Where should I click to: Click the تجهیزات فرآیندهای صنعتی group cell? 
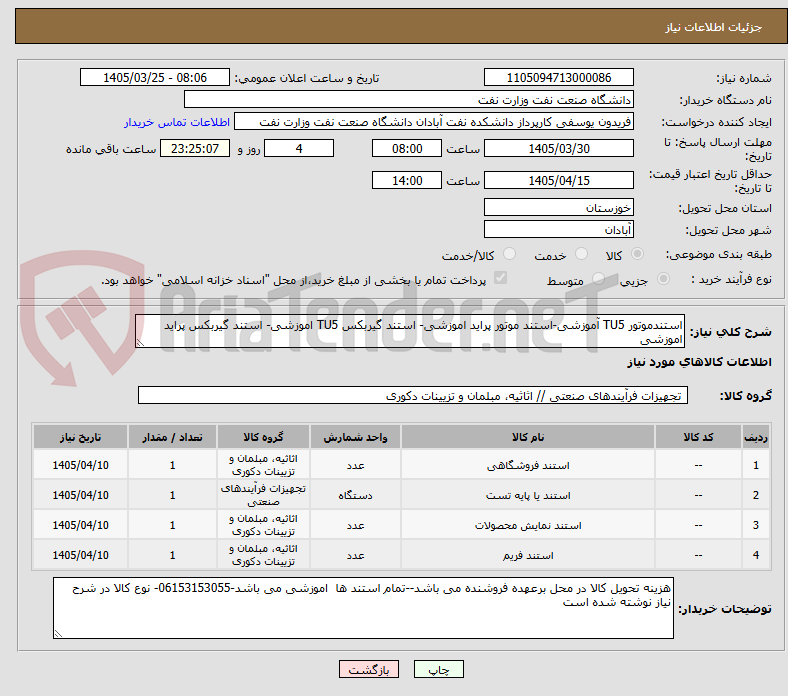click(x=263, y=495)
